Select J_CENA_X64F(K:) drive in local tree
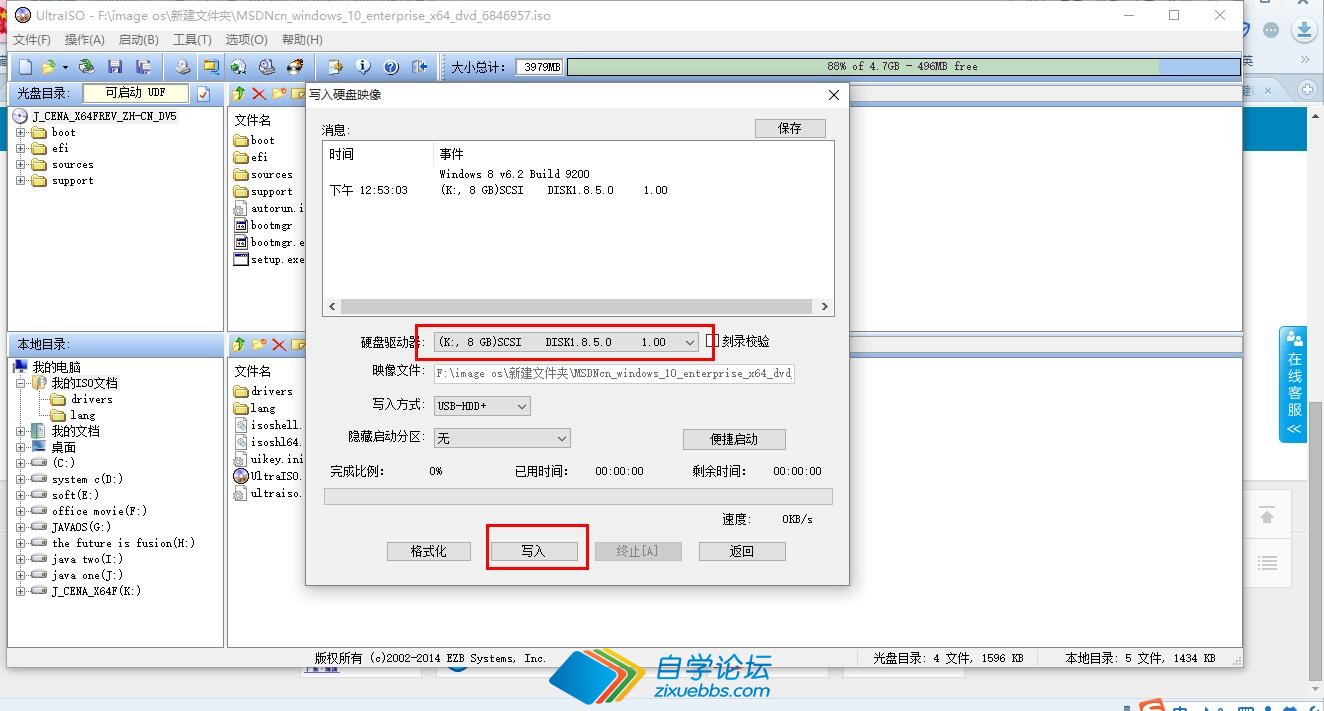Viewport: 1324px width, 711px height. (96, 591)
